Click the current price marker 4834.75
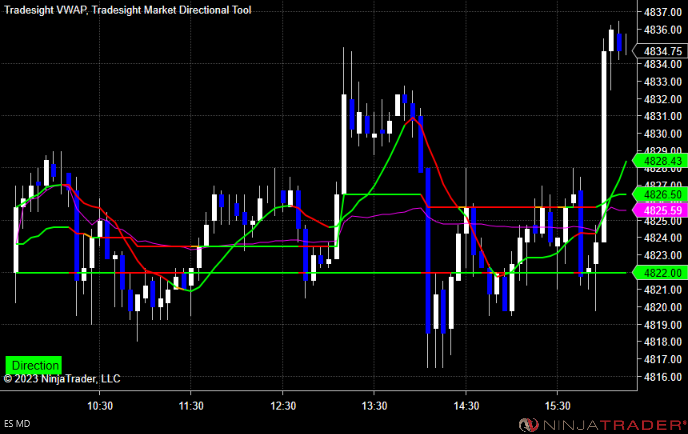688x434 pixels. click(x=660, y=51)
